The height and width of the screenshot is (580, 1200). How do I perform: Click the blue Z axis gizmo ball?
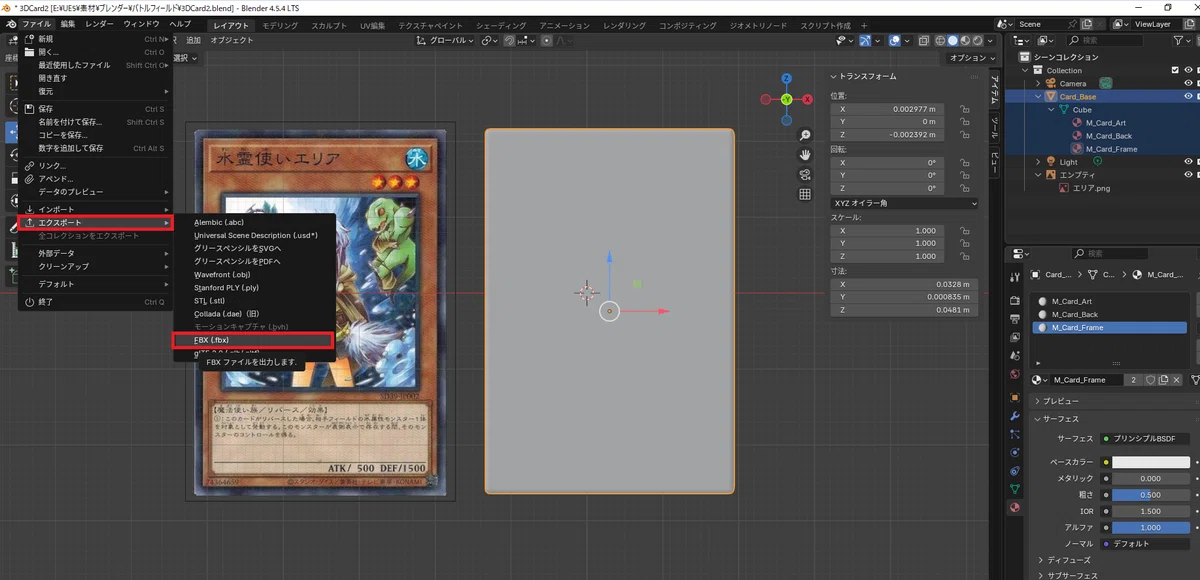(787, 77)
